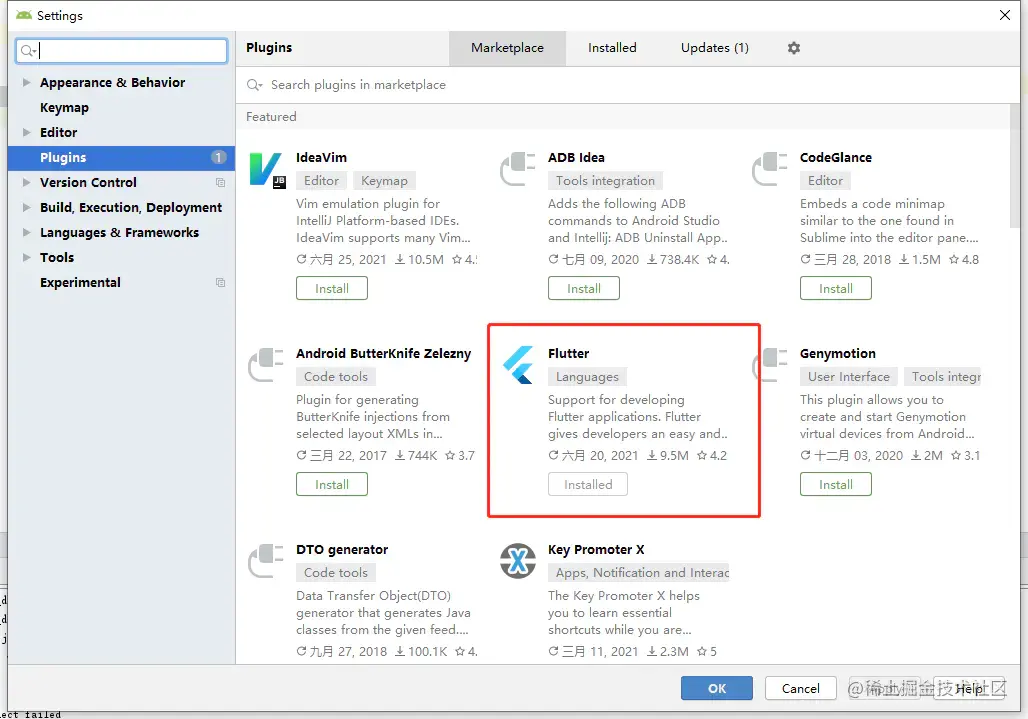1028x719 pixels.
Task: Click the IdeaVim plugin logo icon
Action: (267, 170)
